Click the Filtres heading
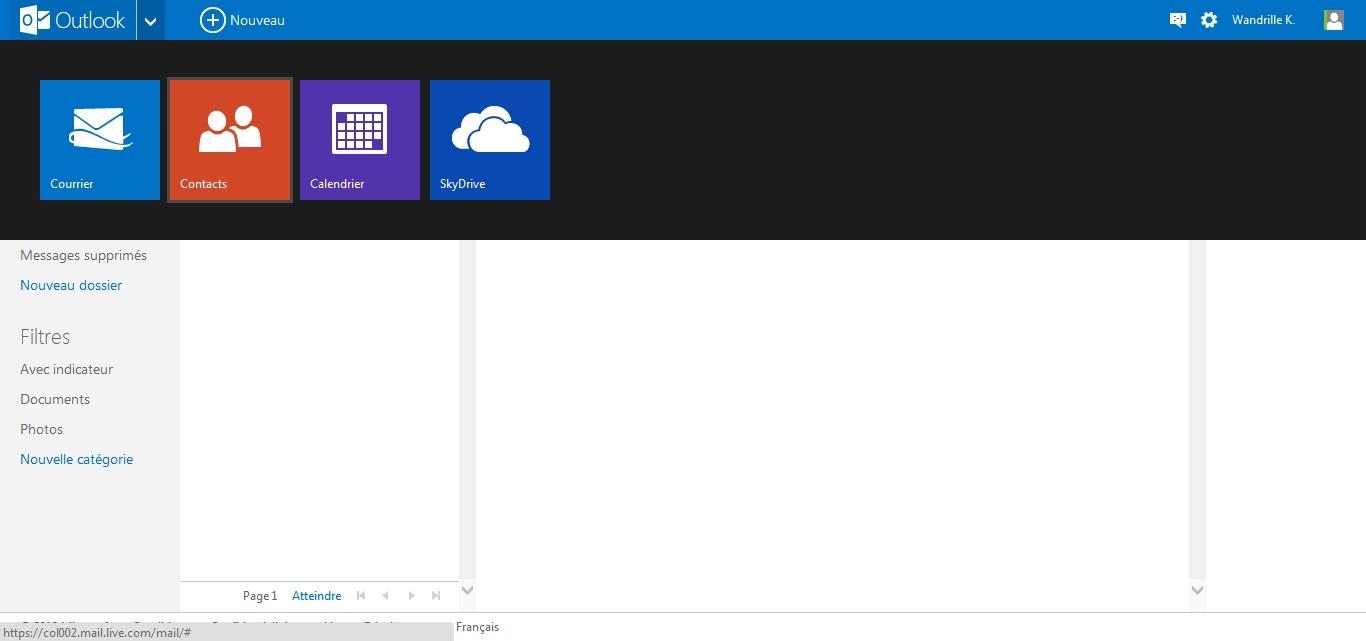The width and height of the screenshot is (1366, 641). click(45, 337)
